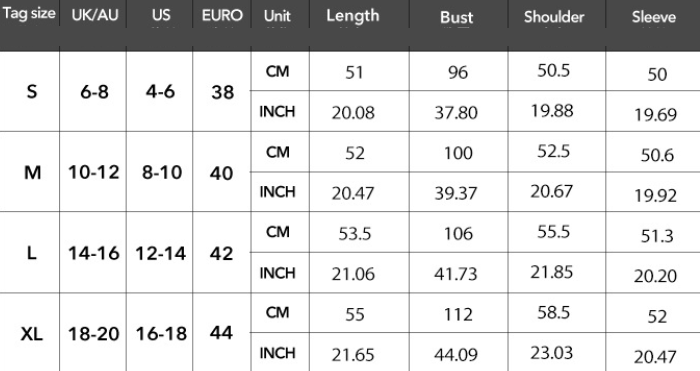Click the Tag size column header

tap(29, 13)
